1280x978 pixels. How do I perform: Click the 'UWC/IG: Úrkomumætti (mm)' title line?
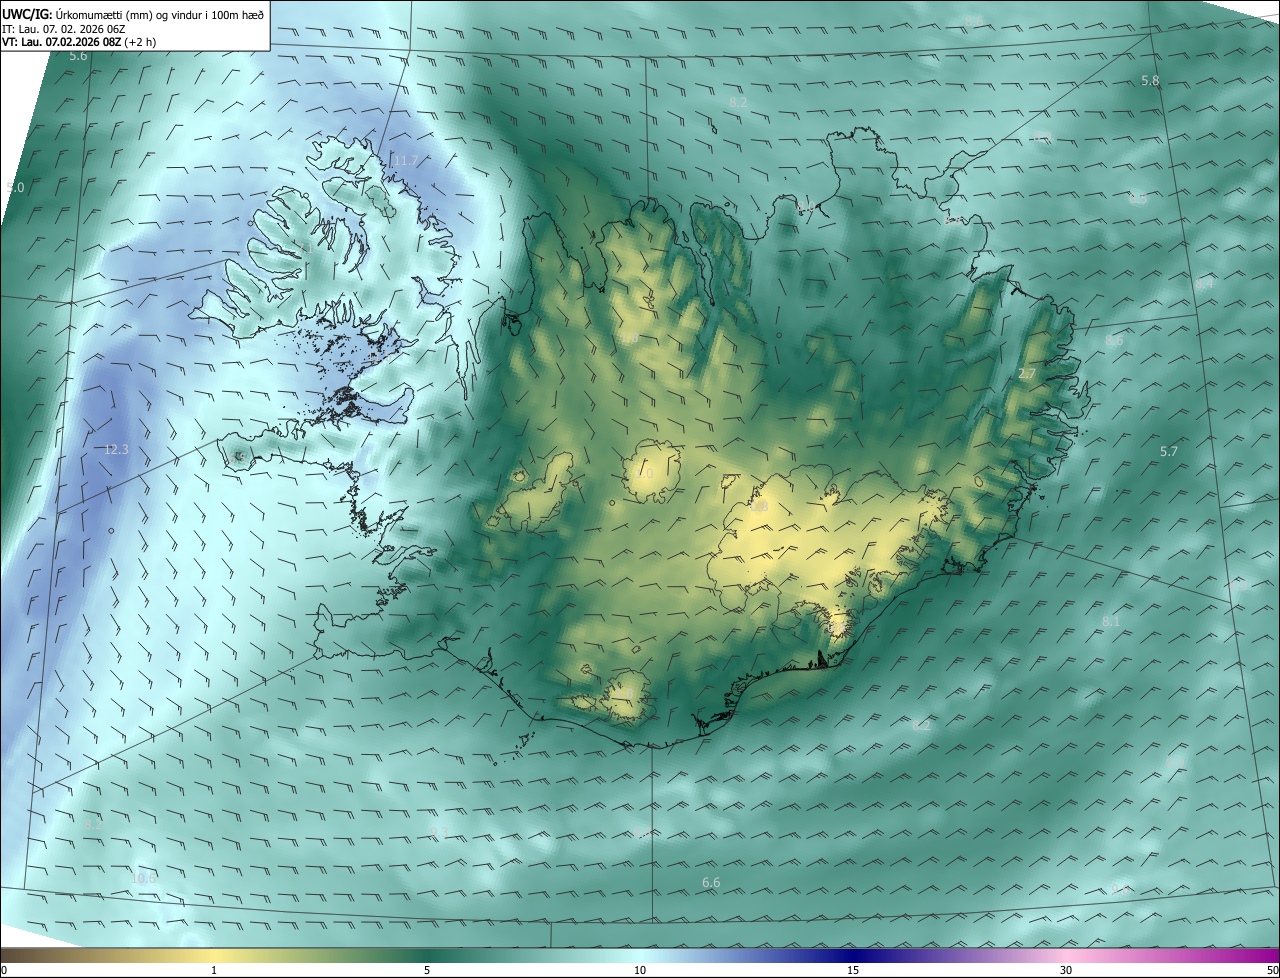click(133, 14)
